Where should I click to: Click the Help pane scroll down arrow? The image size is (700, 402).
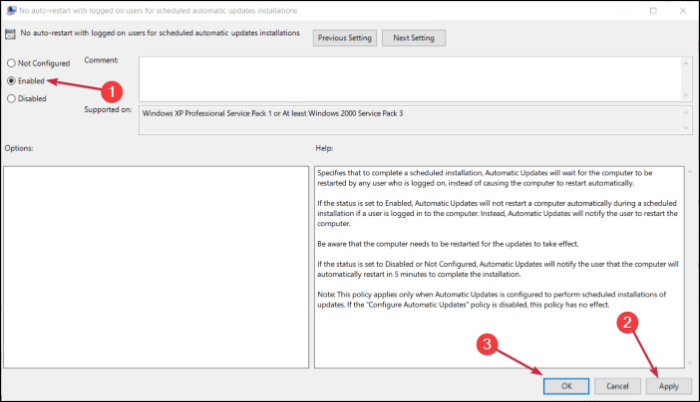[690, 363]
